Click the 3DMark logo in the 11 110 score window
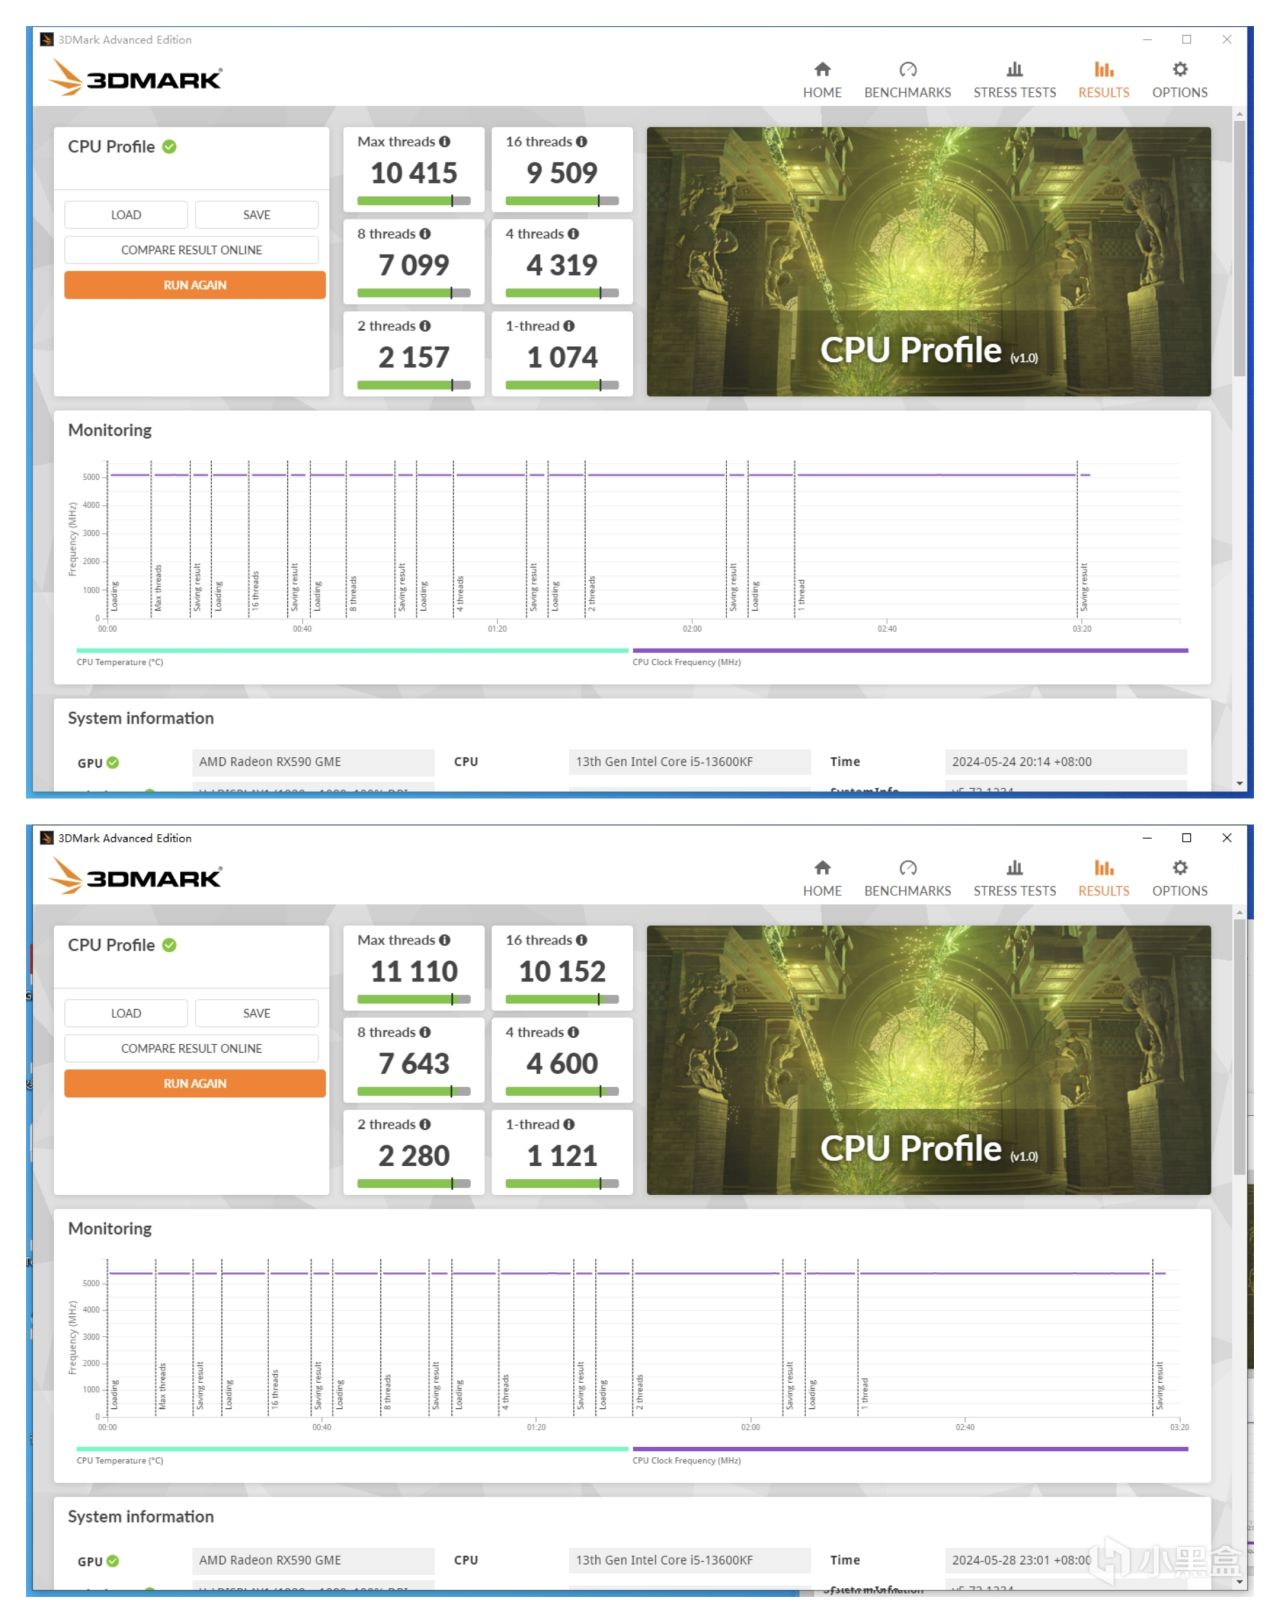Viewport: 1280px width, 1623px height. [x=136, y=876]
